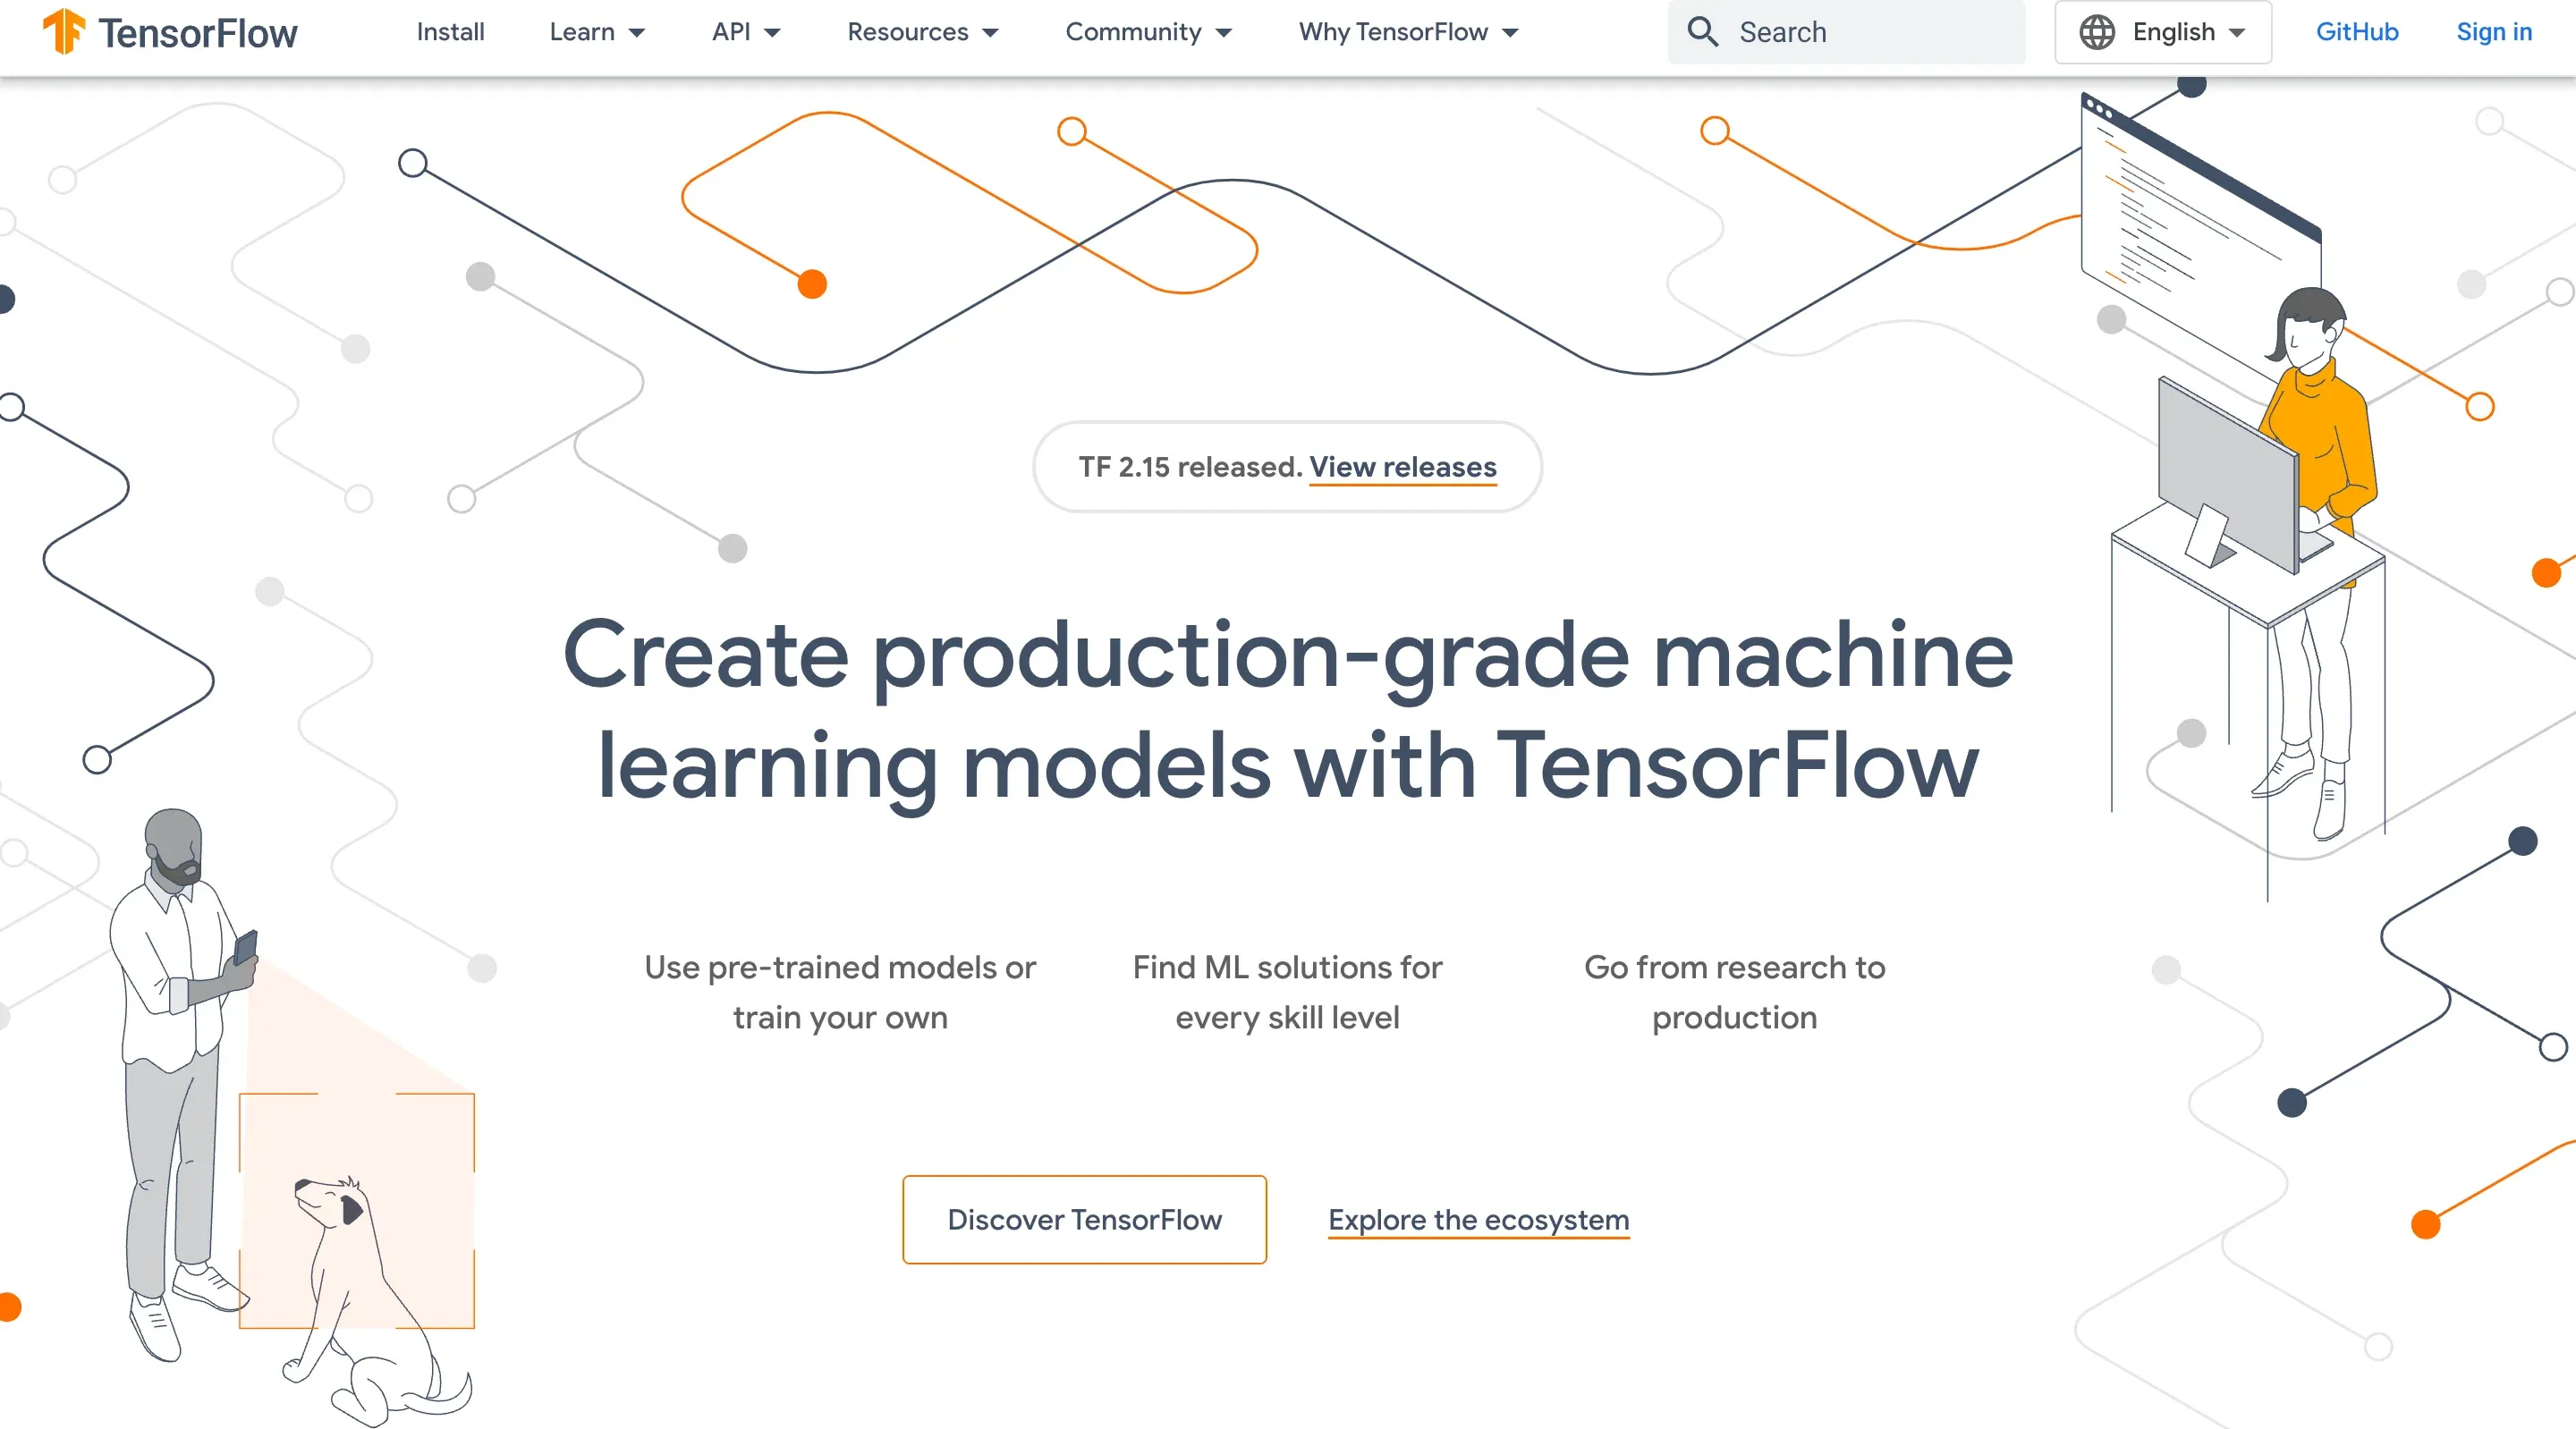
Task: Open the Explore the ecosystem link
Action: tap(1478, 1220)
